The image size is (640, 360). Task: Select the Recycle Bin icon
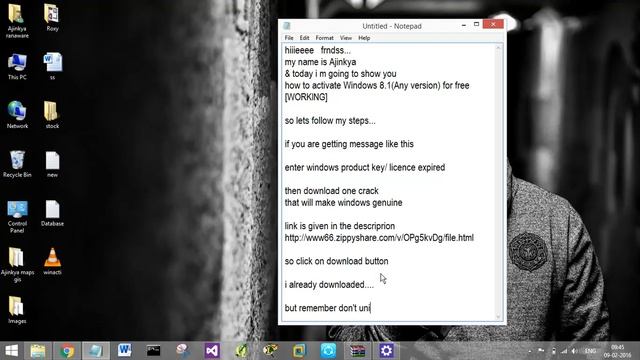pos(17,164)
